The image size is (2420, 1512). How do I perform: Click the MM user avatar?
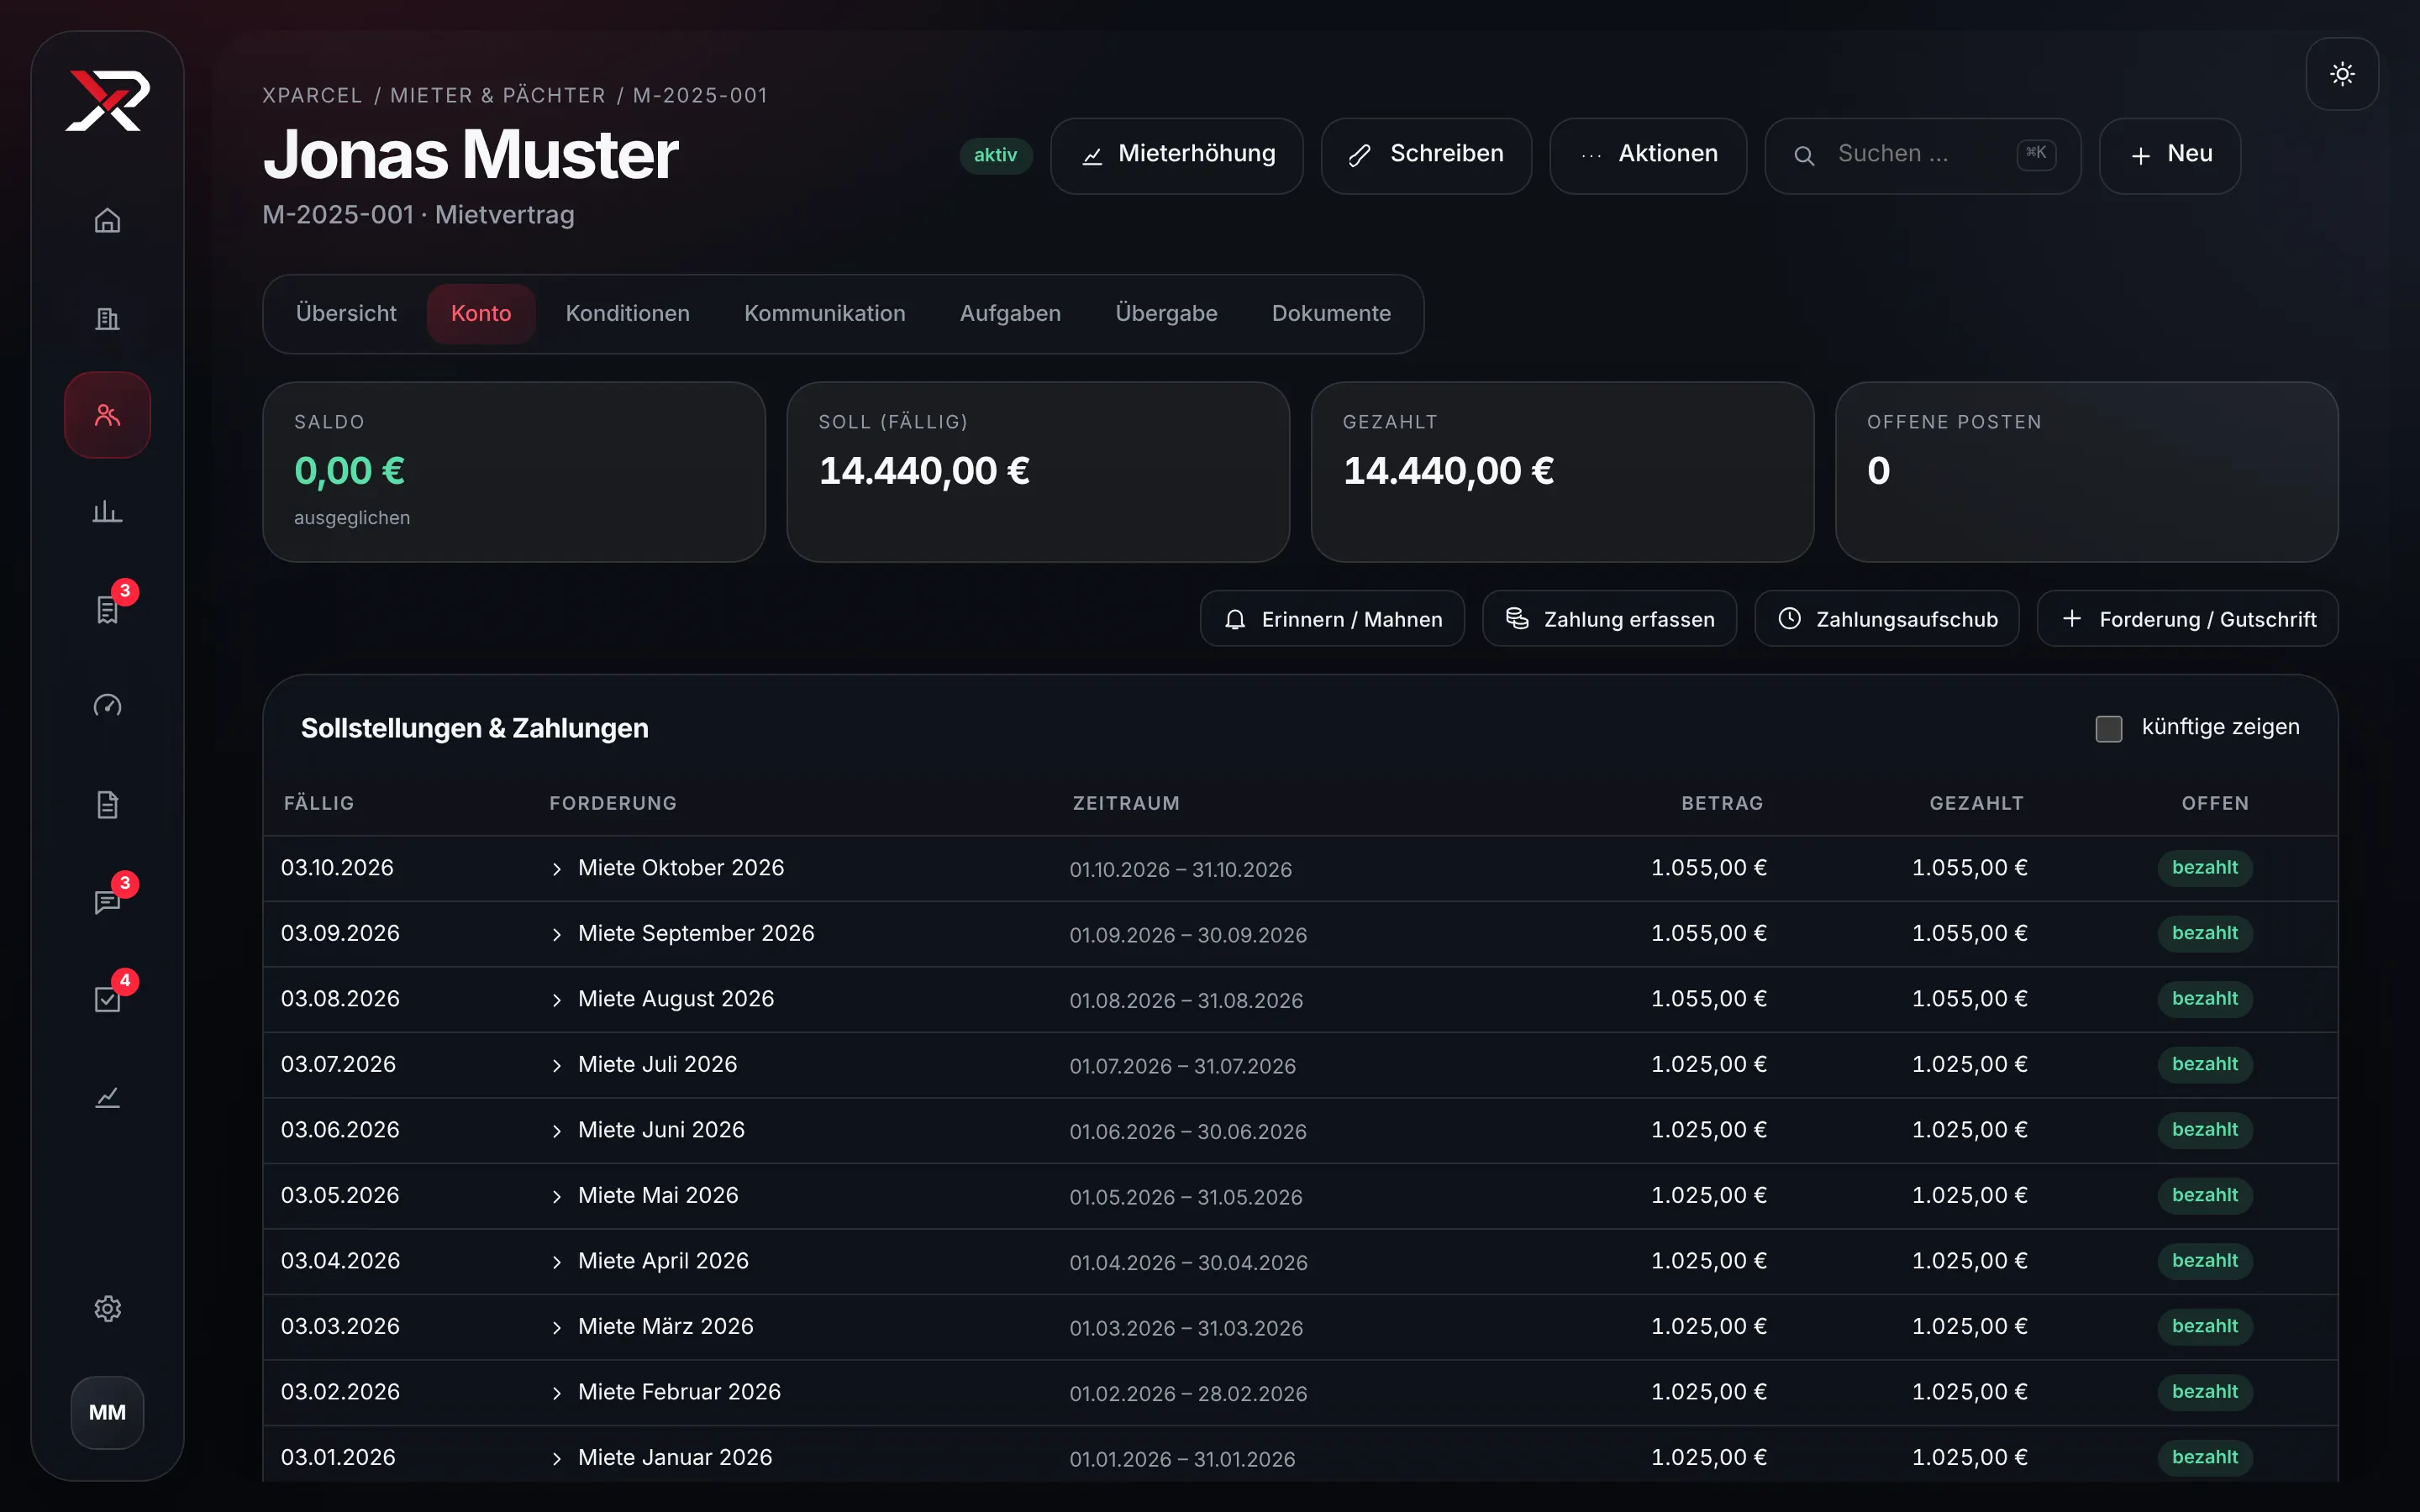108,1412
